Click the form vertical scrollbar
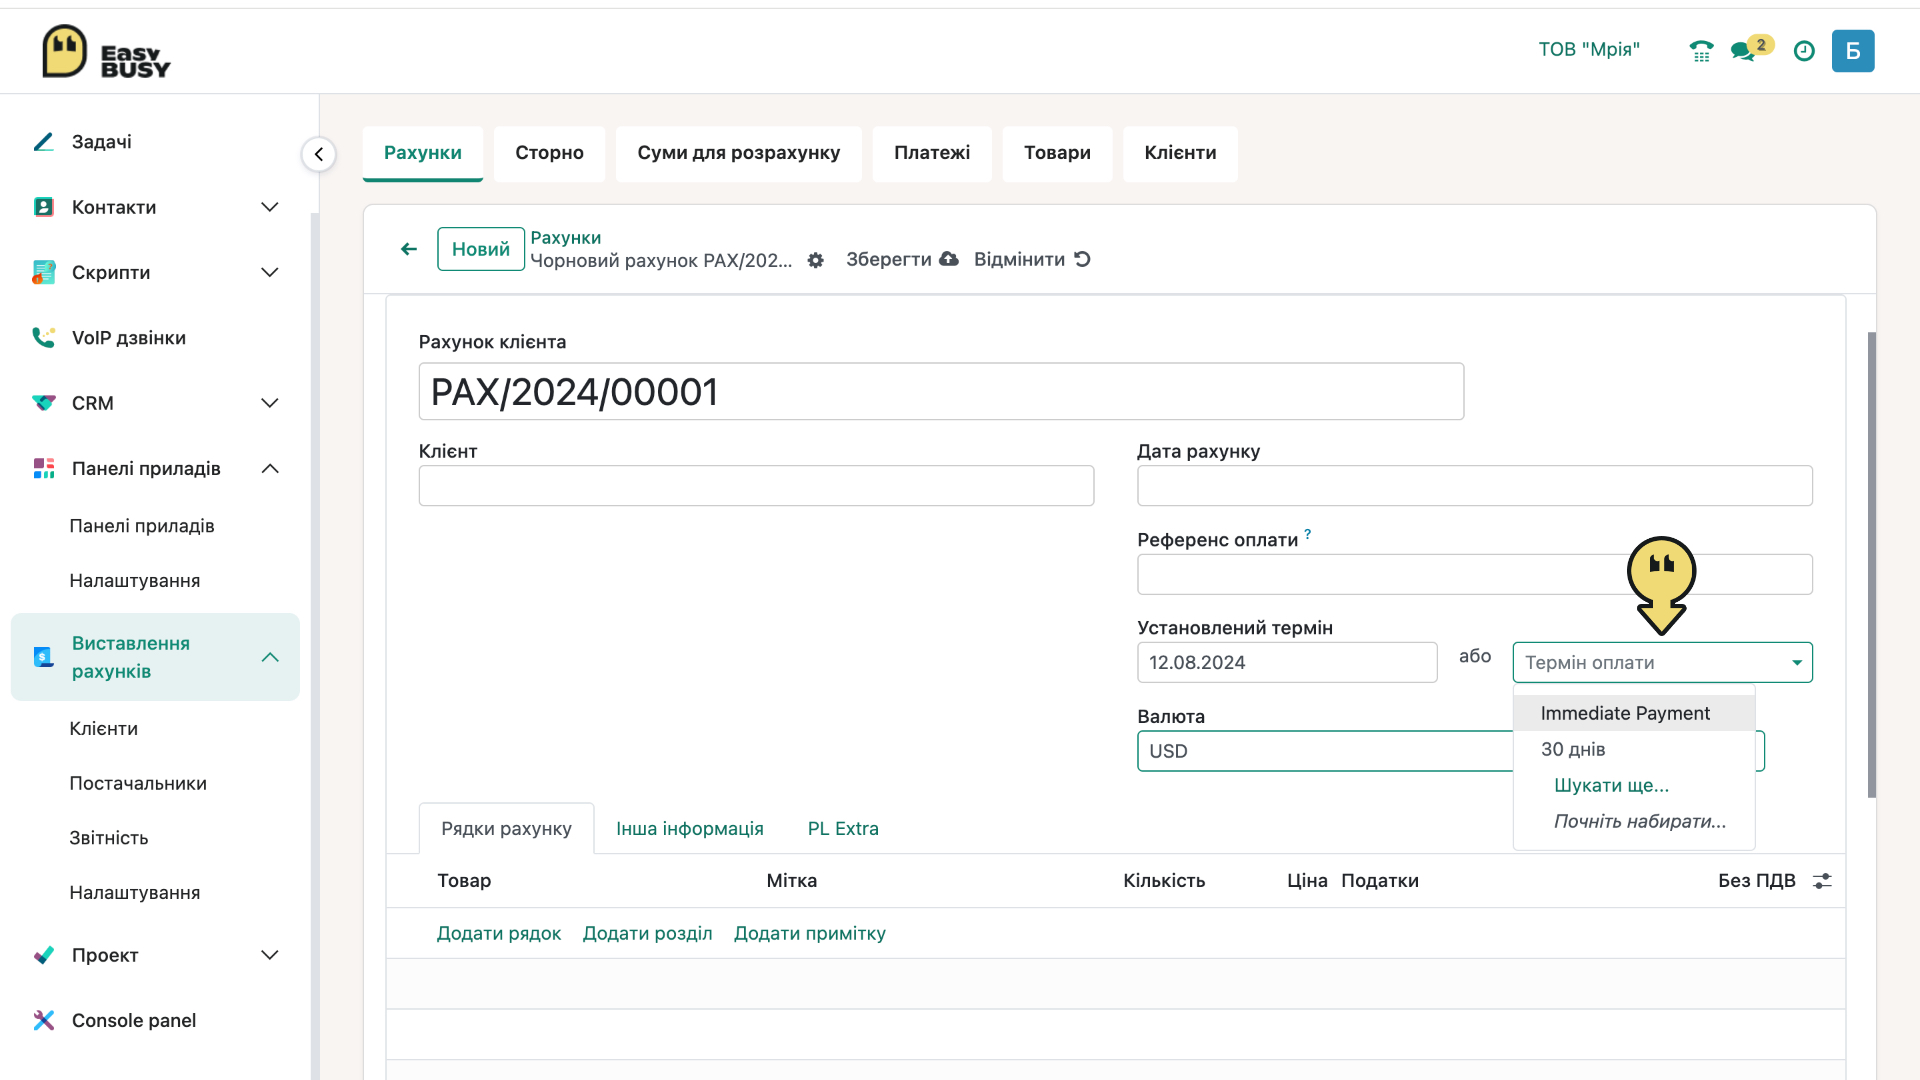1920x1080 pixels. point(1871,565)
